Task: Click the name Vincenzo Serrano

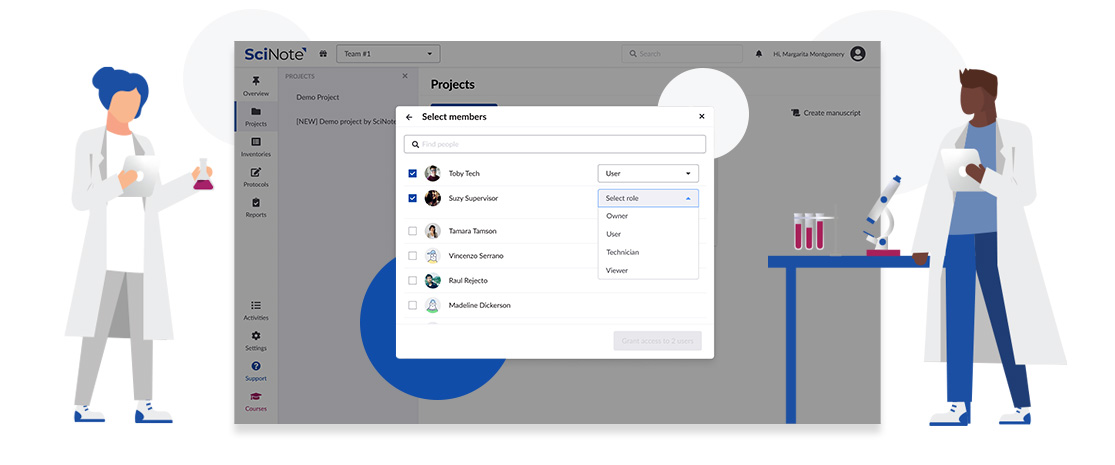Action: coord(476,256)
